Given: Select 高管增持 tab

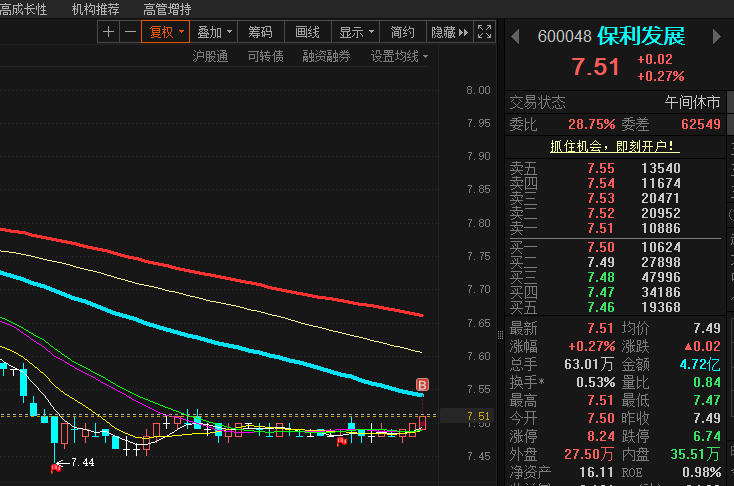Looking at the screenshot, I should tap(167, 9).
